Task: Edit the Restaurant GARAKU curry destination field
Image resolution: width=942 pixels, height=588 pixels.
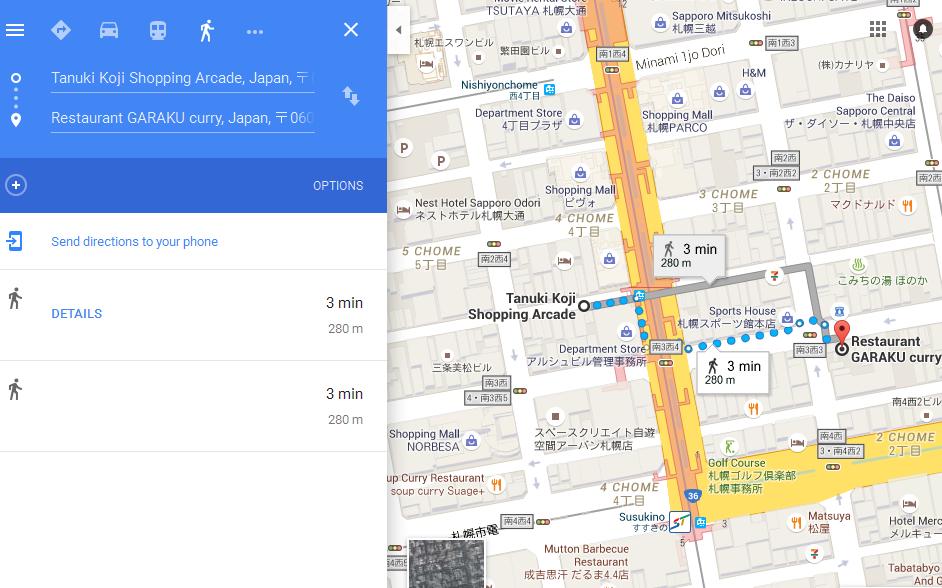Action: [x=183, y=118]
